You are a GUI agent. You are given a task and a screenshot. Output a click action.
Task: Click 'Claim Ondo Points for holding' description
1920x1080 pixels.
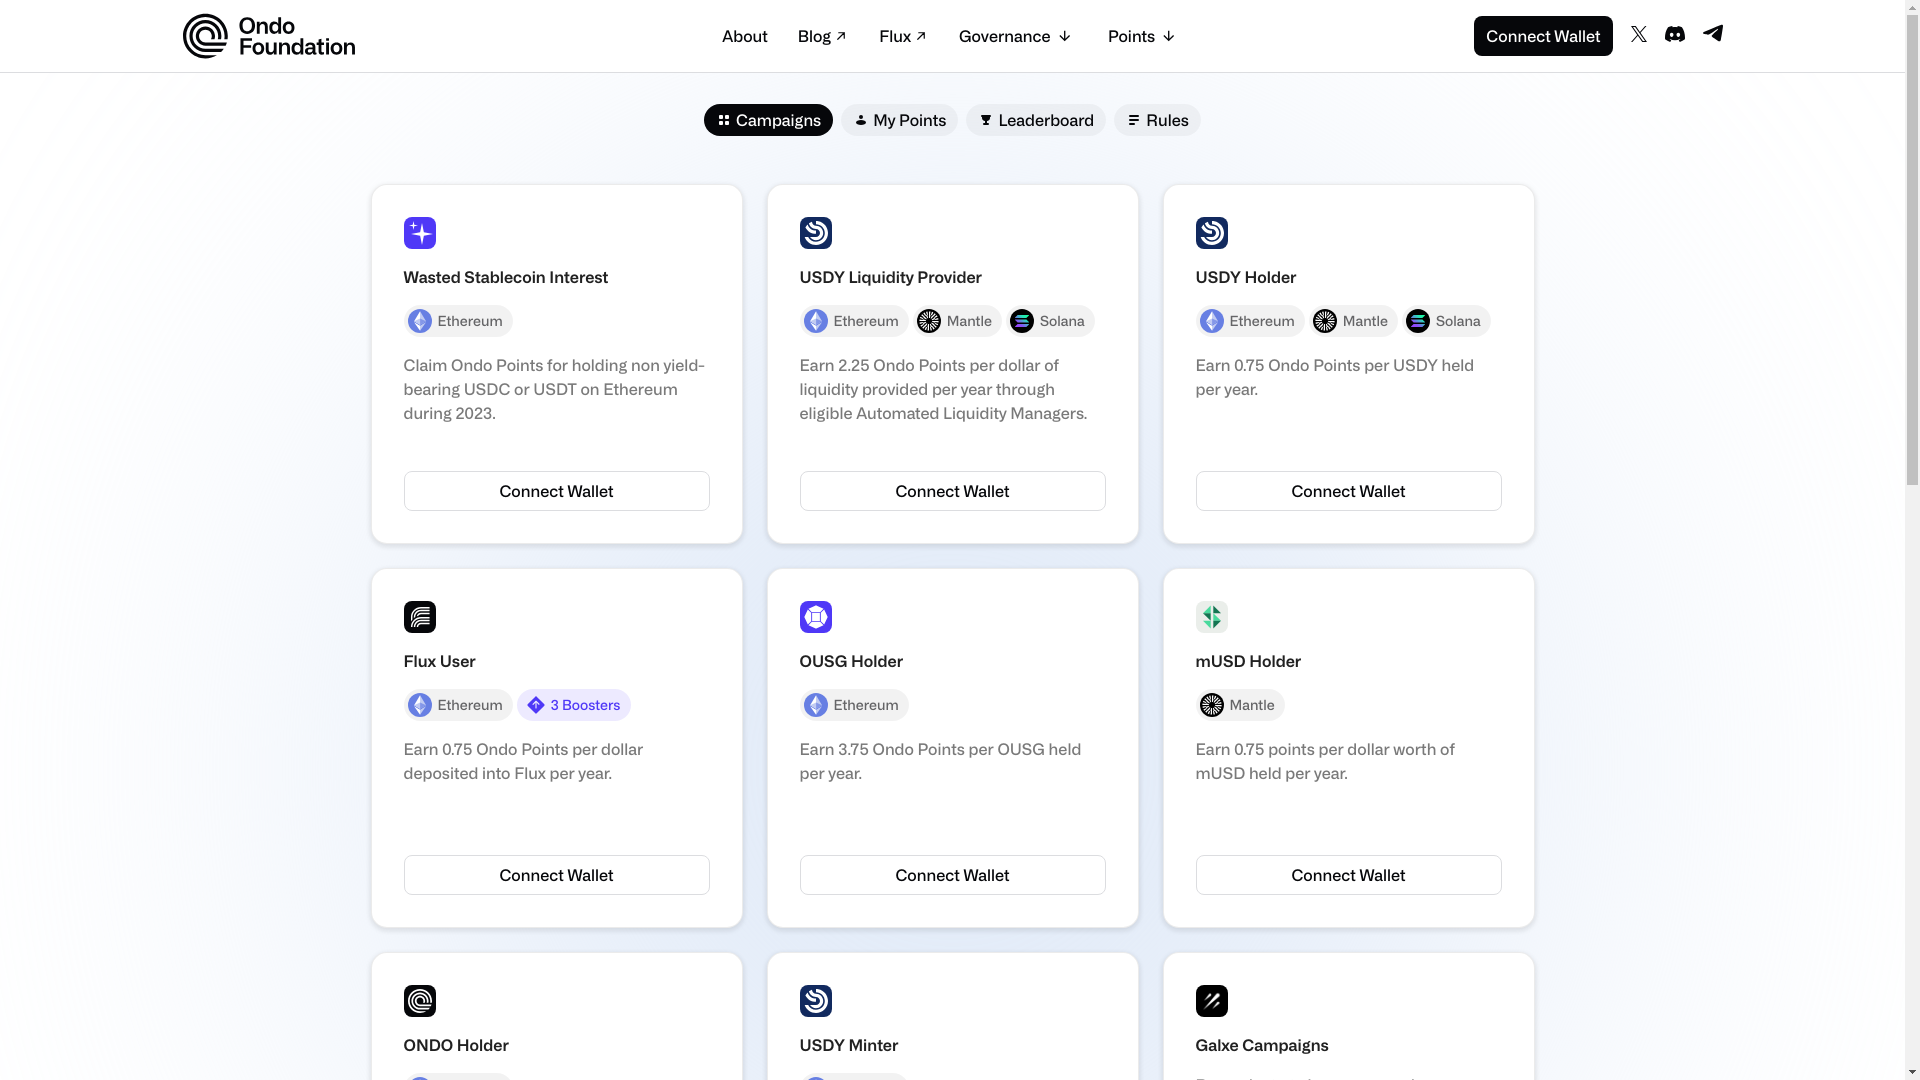point(554,389)
